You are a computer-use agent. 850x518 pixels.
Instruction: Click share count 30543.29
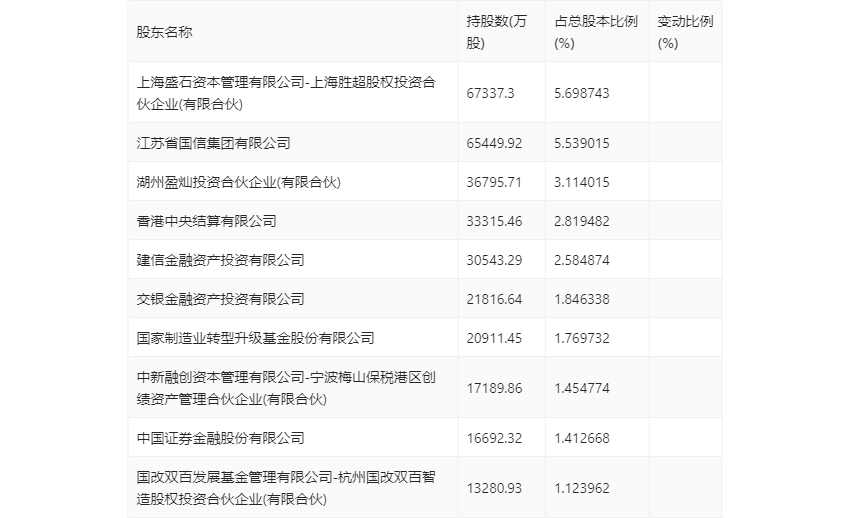494,260
